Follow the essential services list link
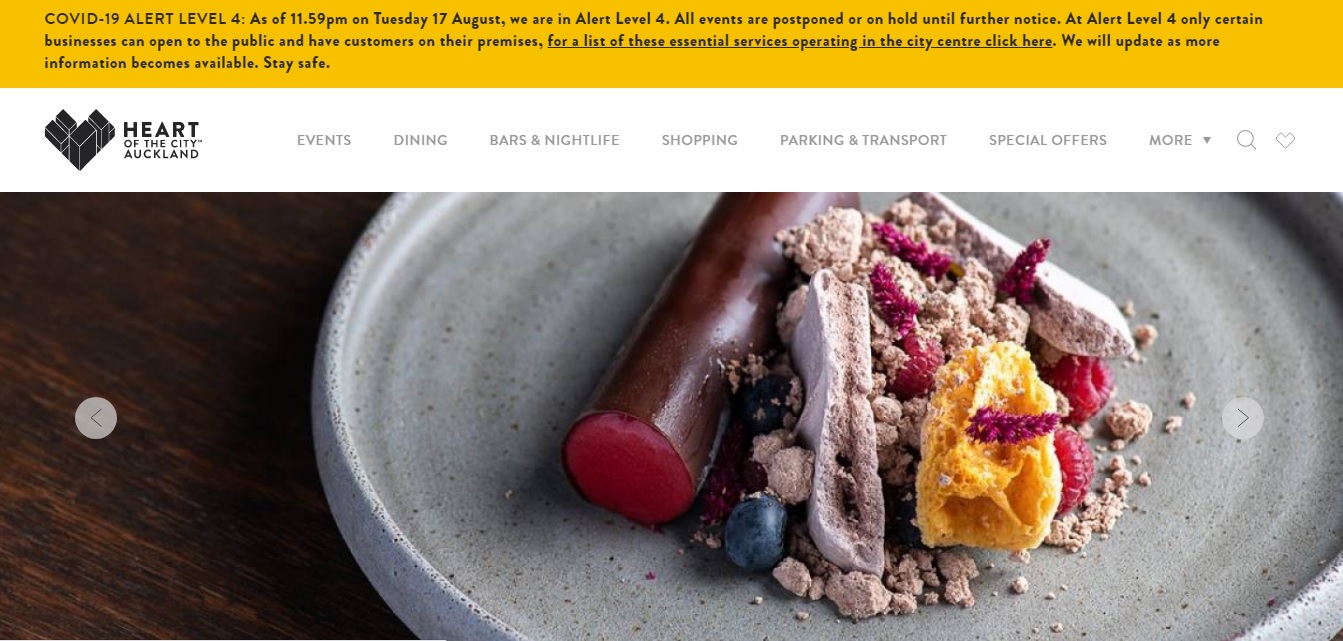The image size is (1343, 641). 800,41
